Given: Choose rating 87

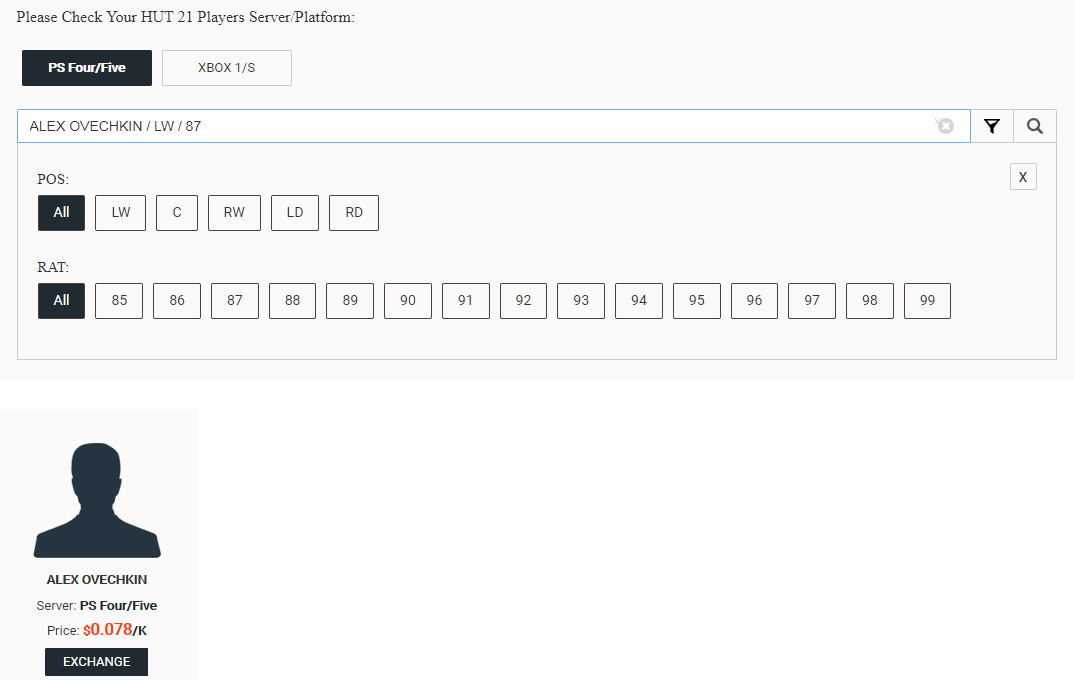Looking at the screenshot, I should [x=235, y=301].
